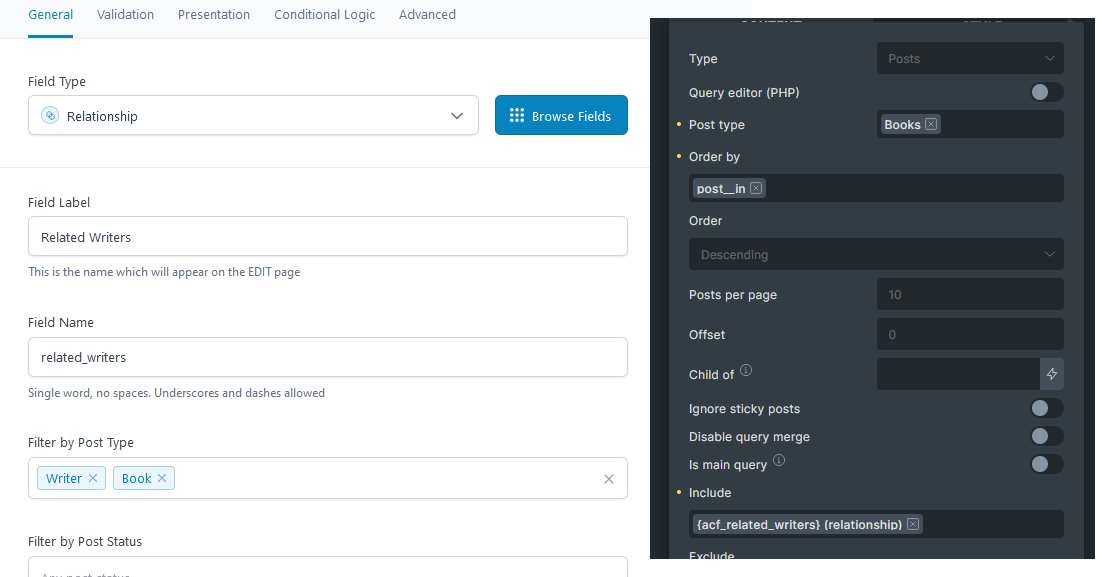The height and width of the screenshot is (577, 1102).
Task: Enable Ignore sticky posts toggle
Action: coord(1046,408)
